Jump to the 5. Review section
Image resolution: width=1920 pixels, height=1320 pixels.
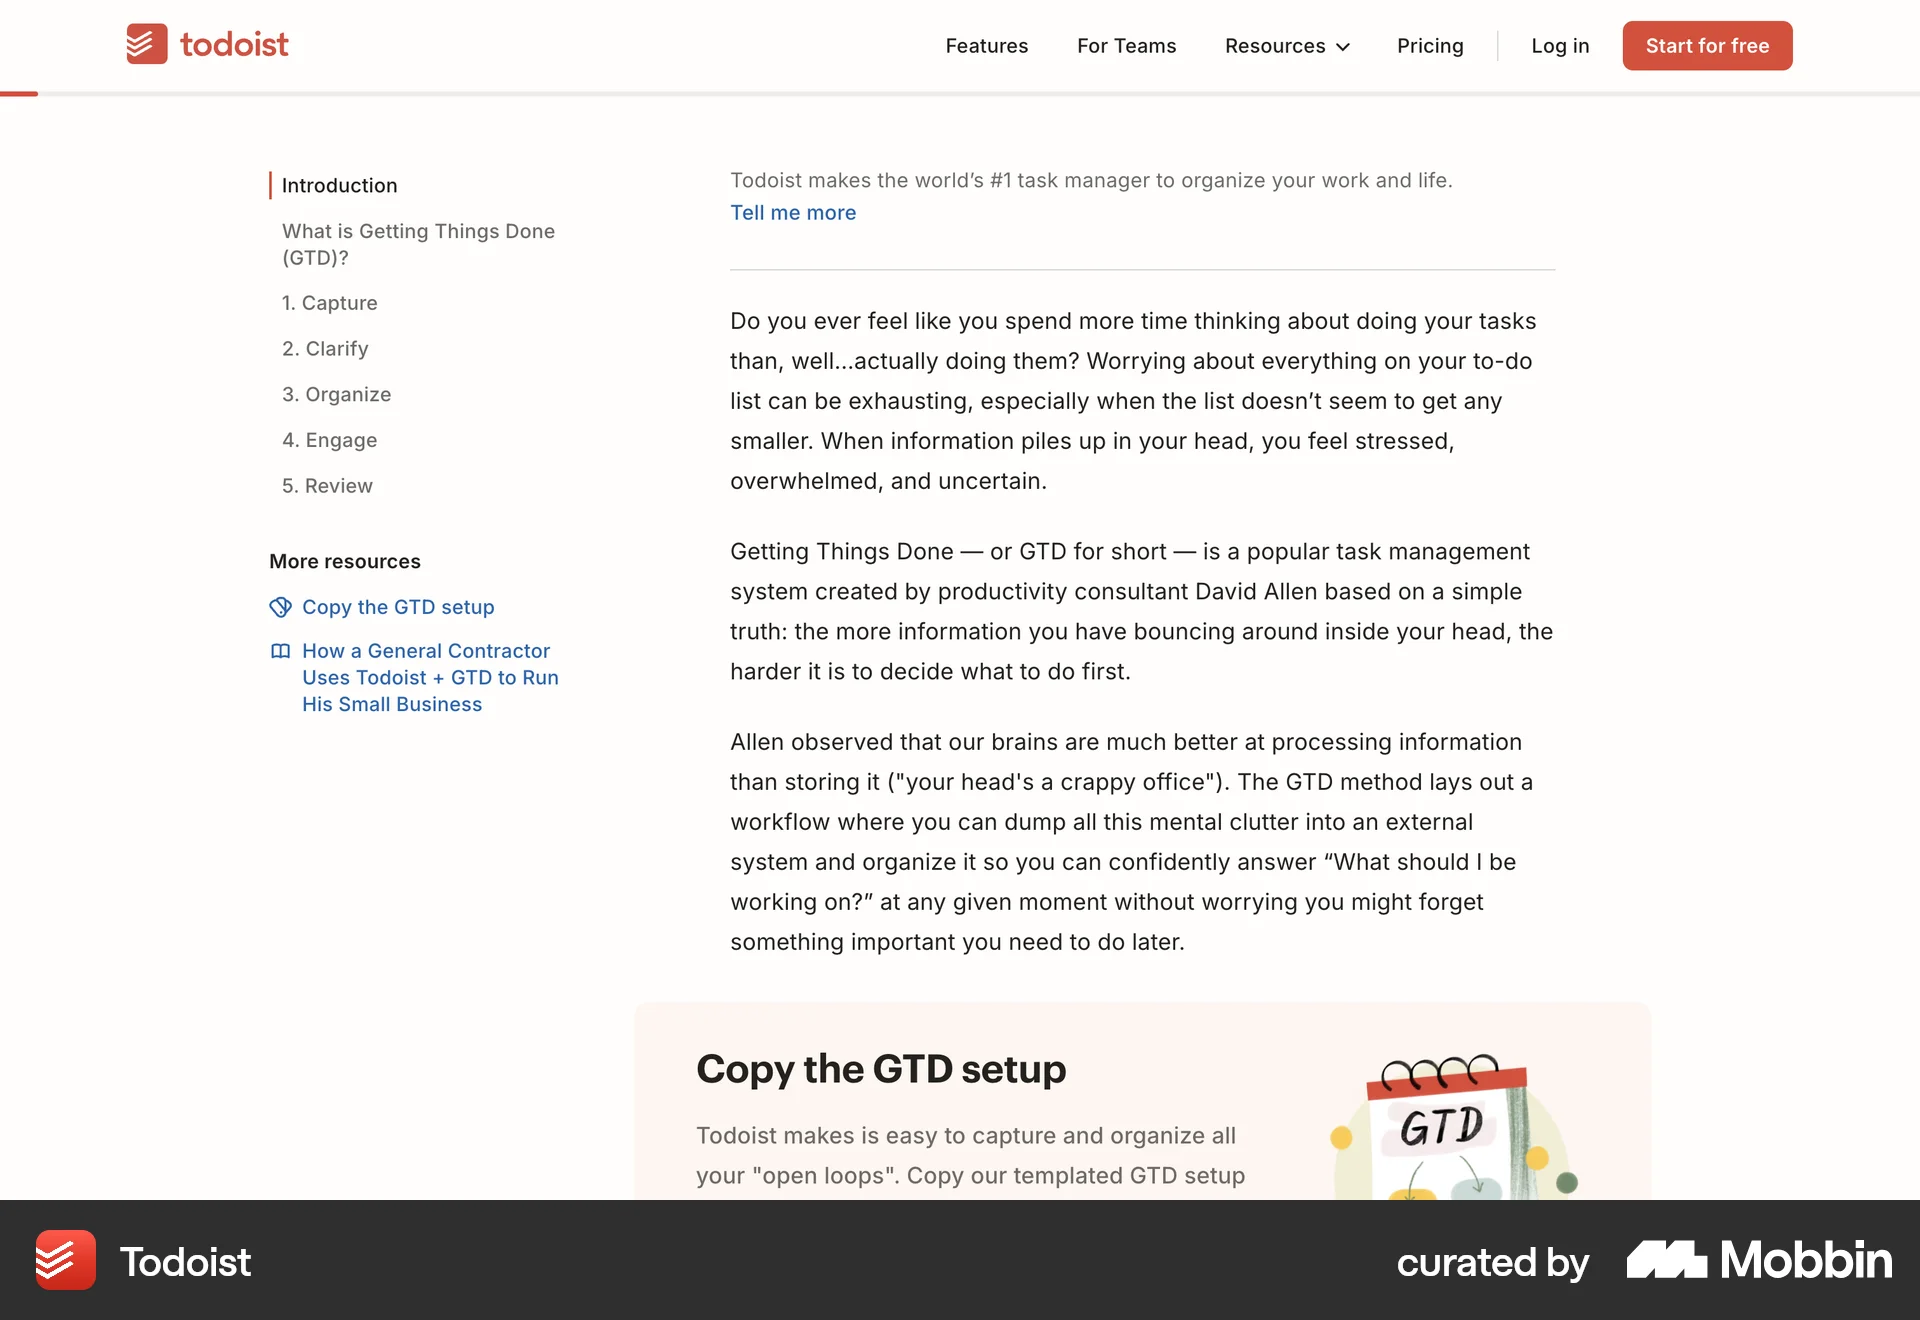[327, 486]
